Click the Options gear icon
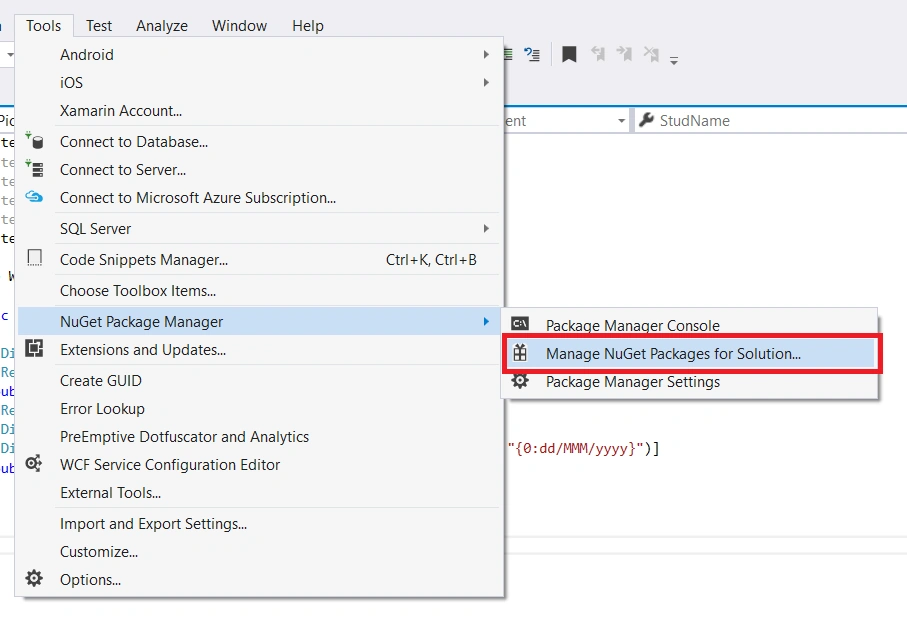This screenshot has height=626, width=907. click(x=34, y=578)
